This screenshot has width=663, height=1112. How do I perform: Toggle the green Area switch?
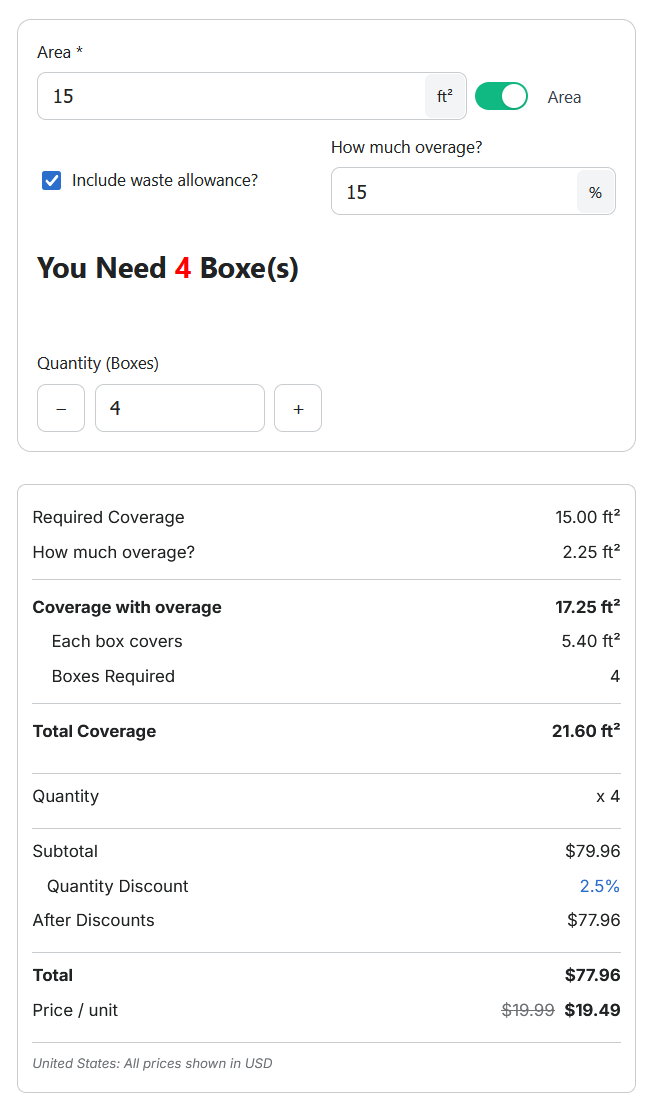click(x=501, y=96)
